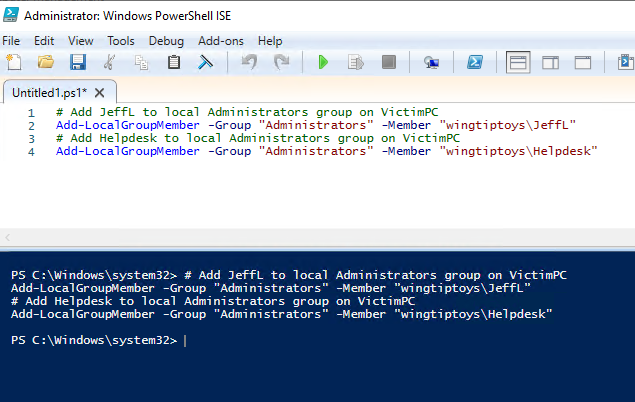Click "wingtiptoys\Helpdesk" string on line 4
The width and height of the screenshot is (635, 402).
518,151
